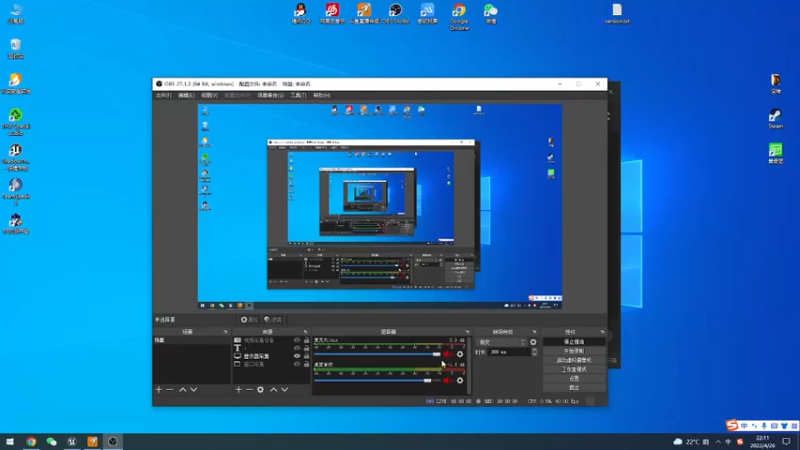Open the 淡变 transition type dropdown

(502, 342)
